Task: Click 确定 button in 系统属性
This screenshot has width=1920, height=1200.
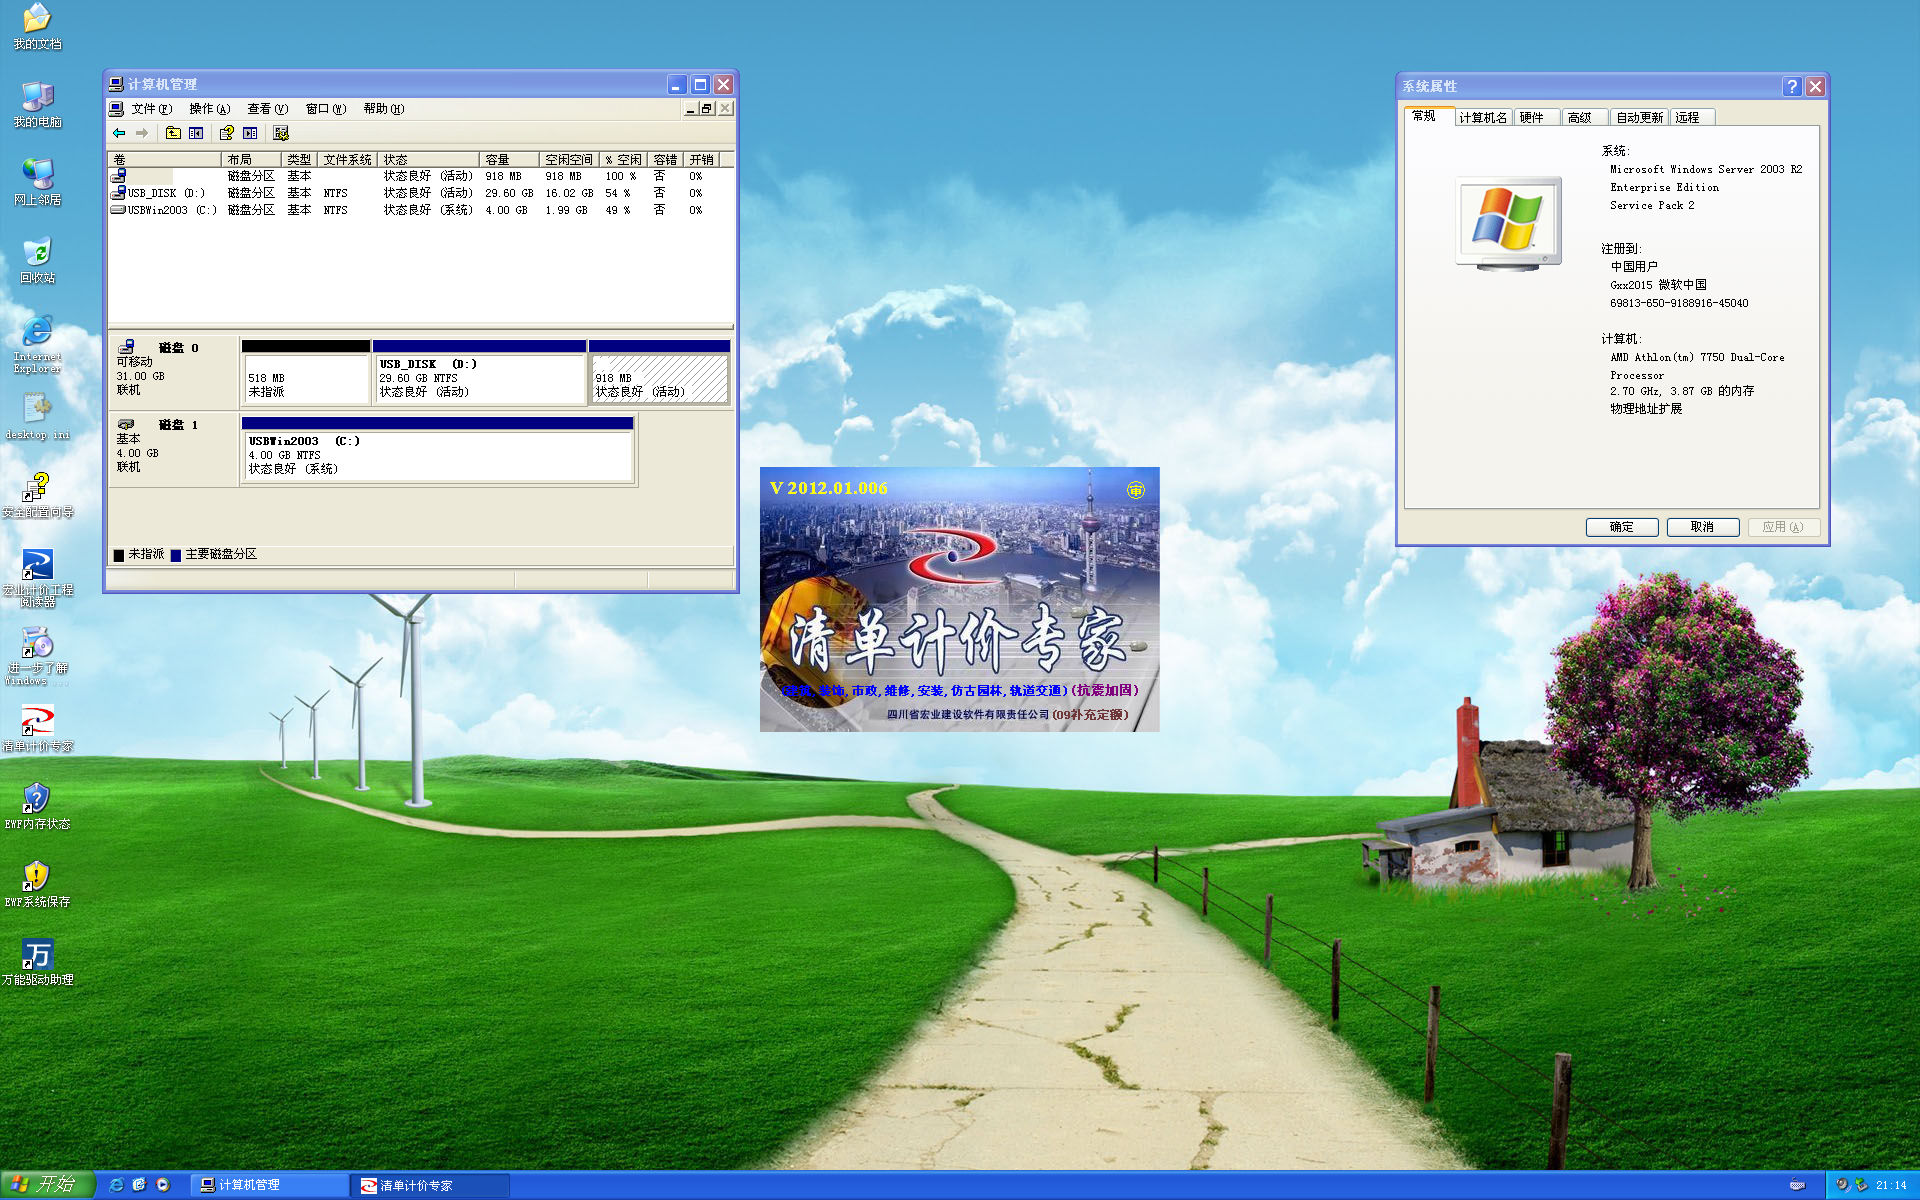Action: pos(1622,527)
